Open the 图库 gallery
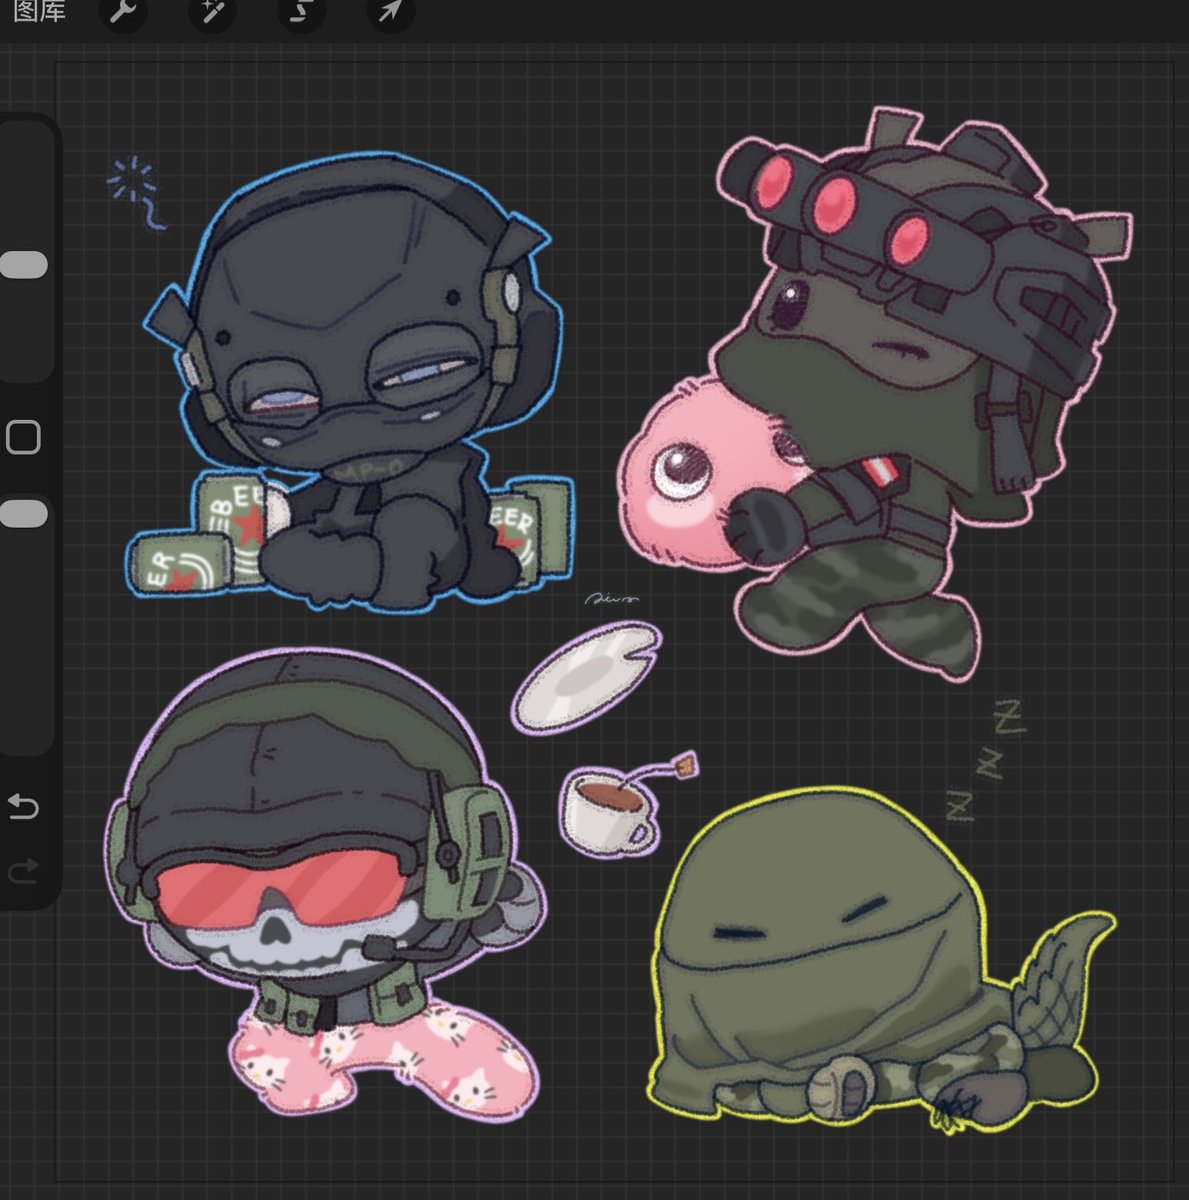 (39, 12)
